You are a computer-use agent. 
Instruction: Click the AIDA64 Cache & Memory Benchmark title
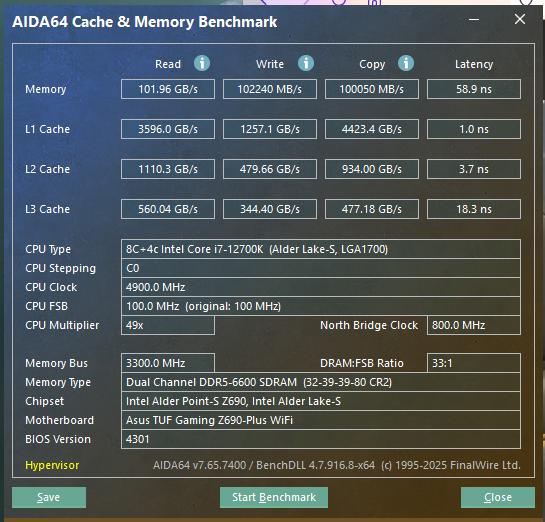(x=145, y=22)
